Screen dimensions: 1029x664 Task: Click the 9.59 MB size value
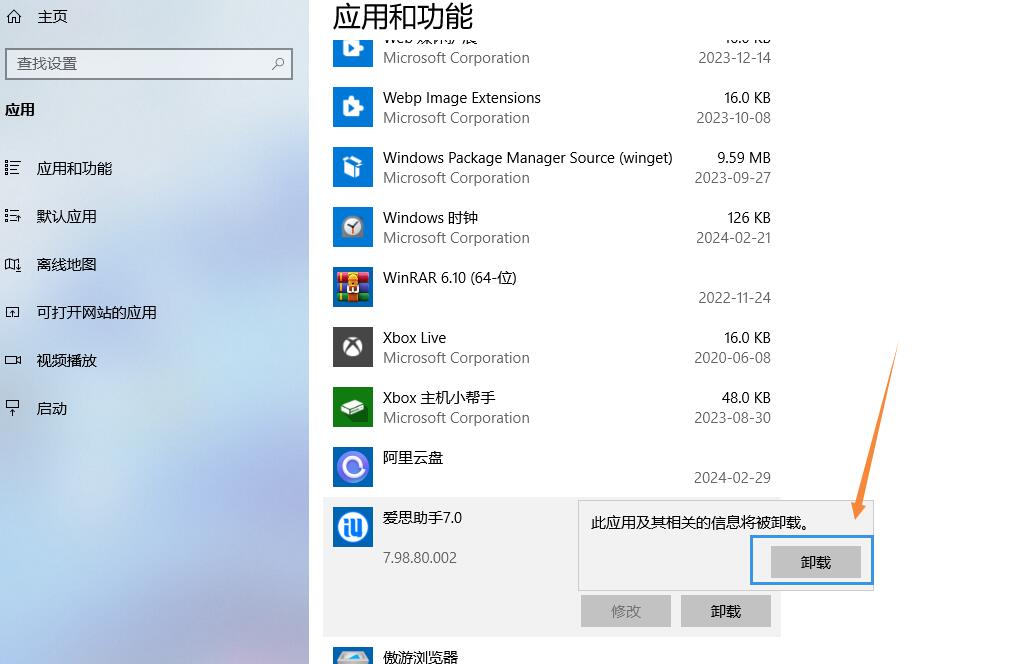tap(744, 157)
